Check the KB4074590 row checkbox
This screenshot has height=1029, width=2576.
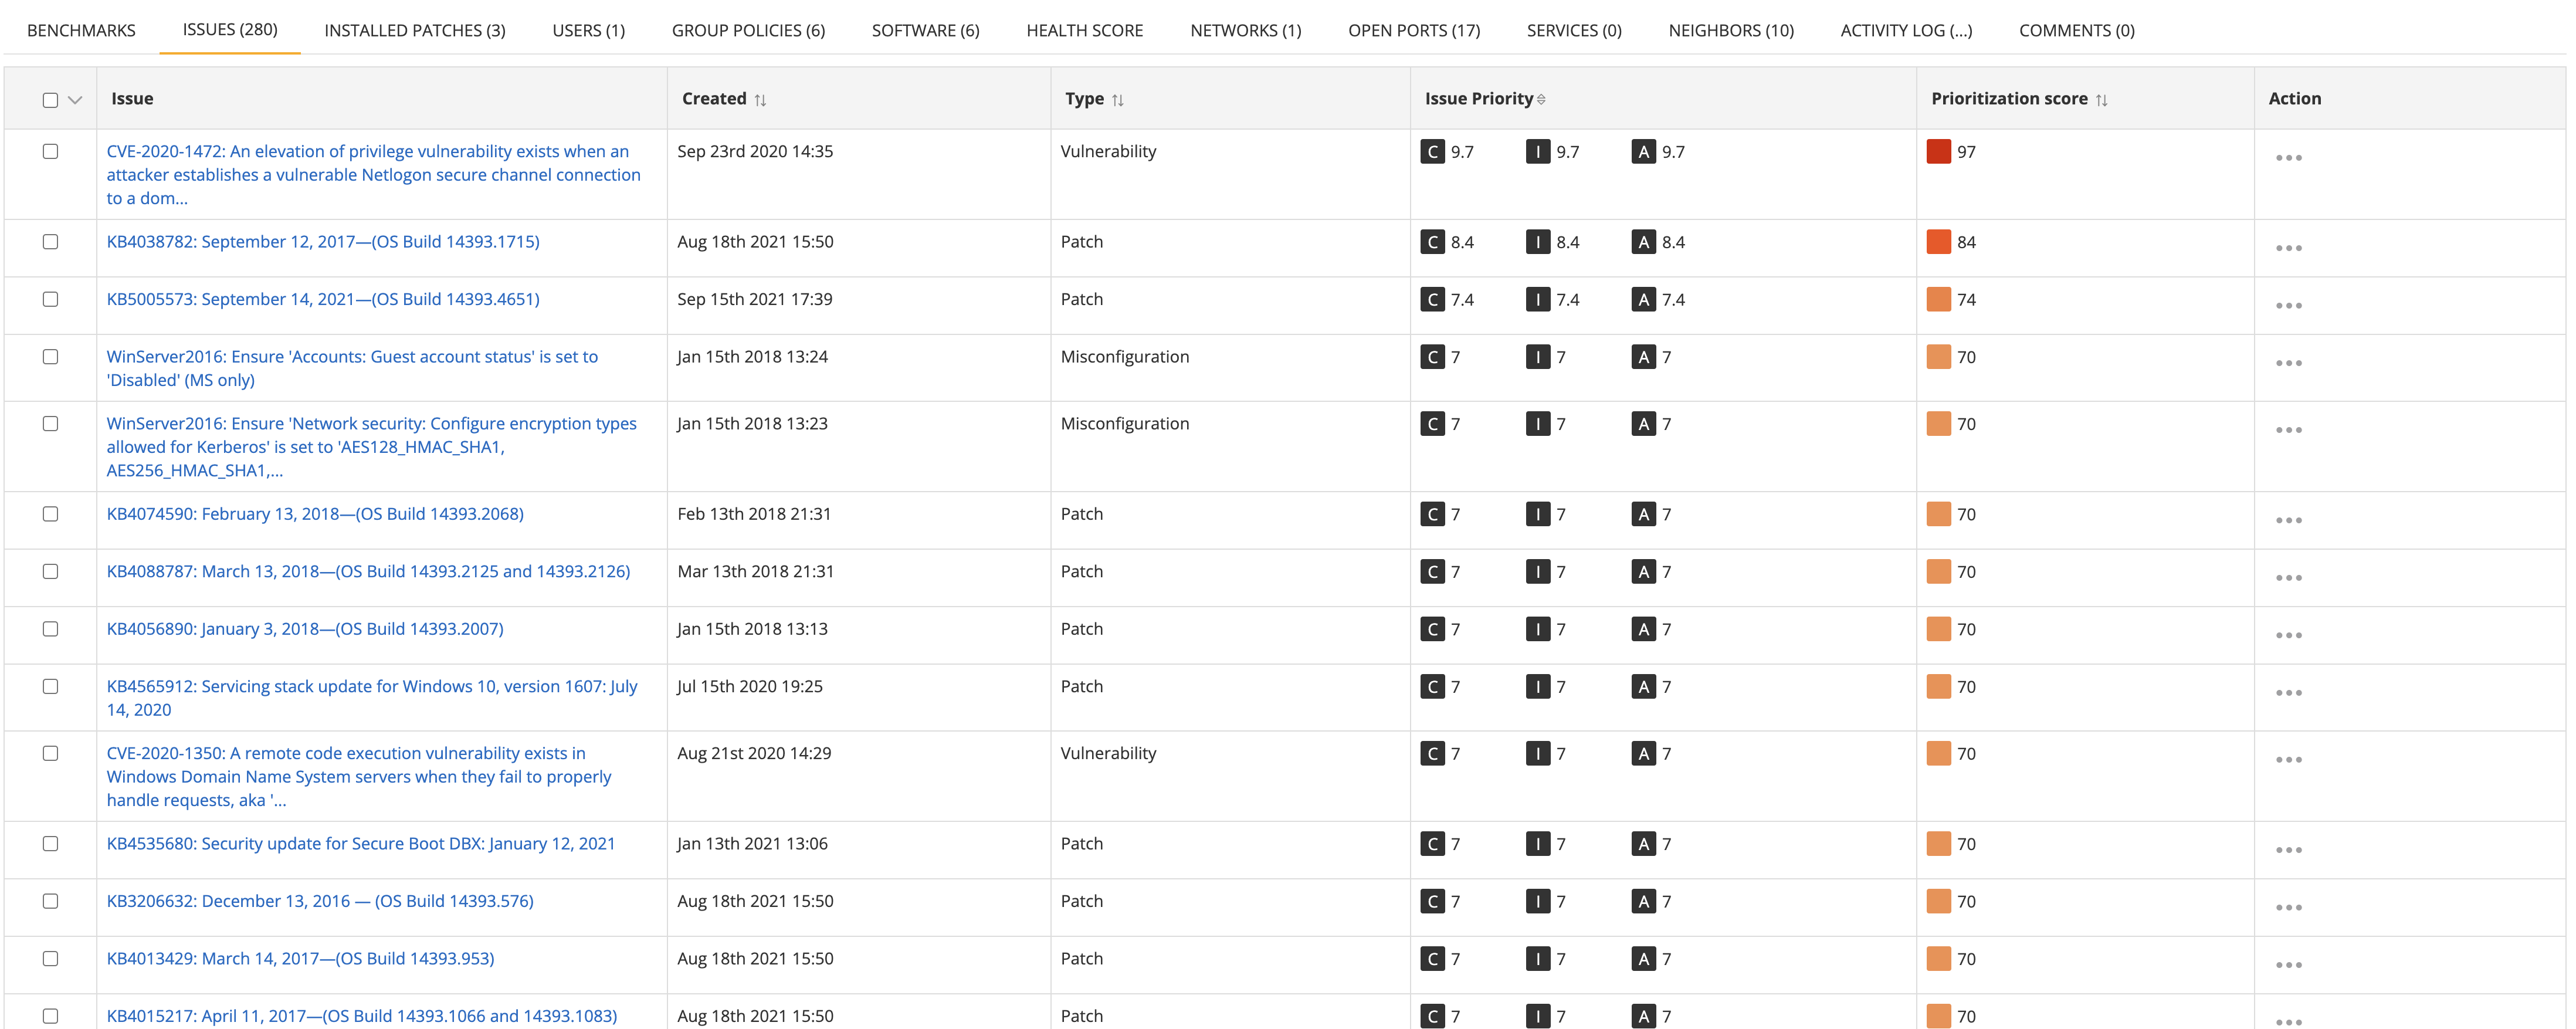[50, 514]
